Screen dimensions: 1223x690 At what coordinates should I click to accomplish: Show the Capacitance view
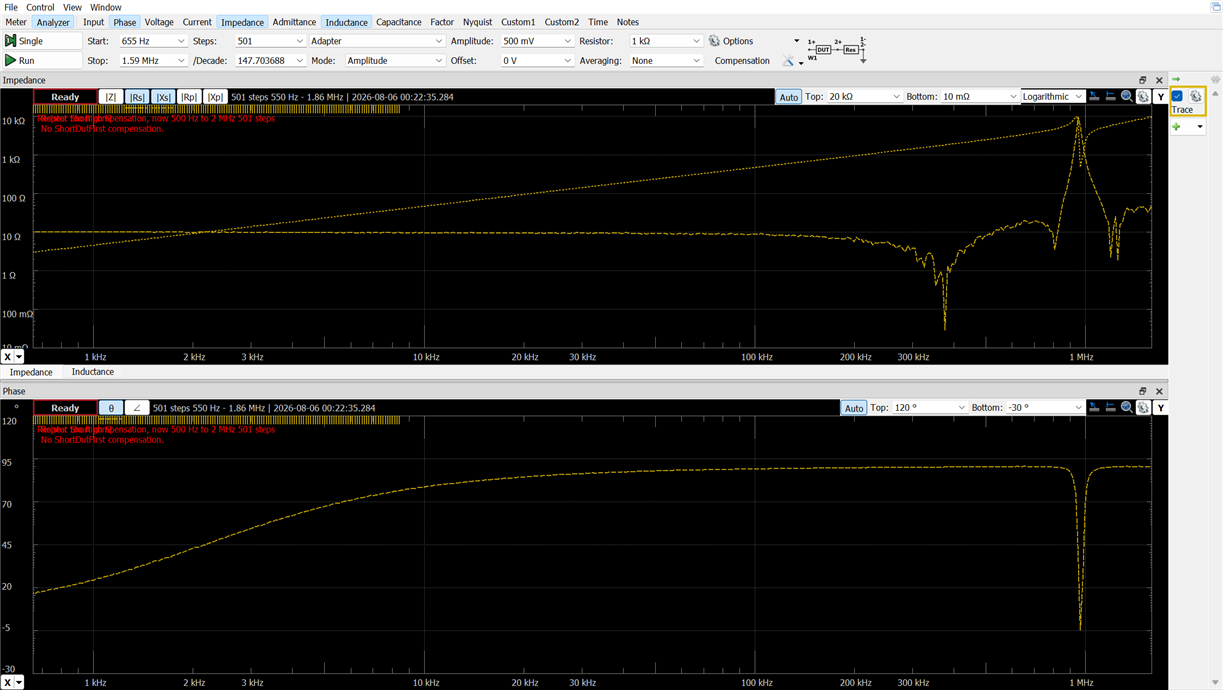(x=398, y=22)
